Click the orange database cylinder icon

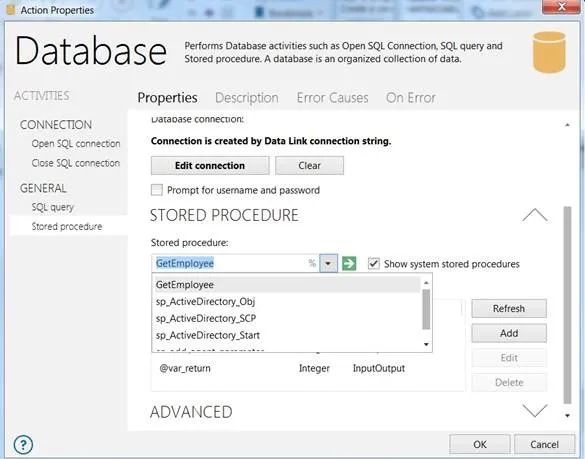pos(549,52)
